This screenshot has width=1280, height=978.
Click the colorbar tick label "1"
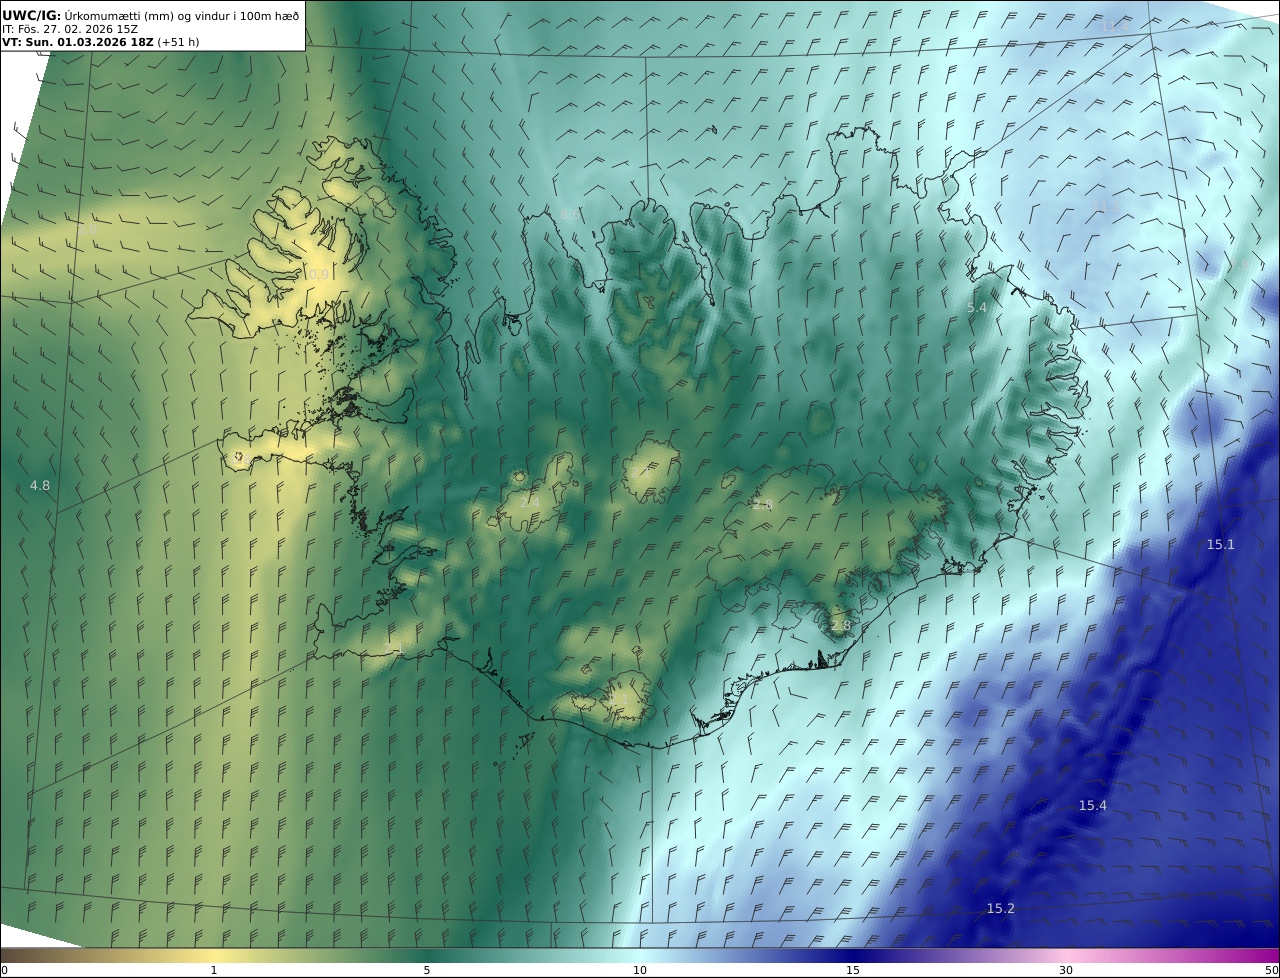coord(214,970)
